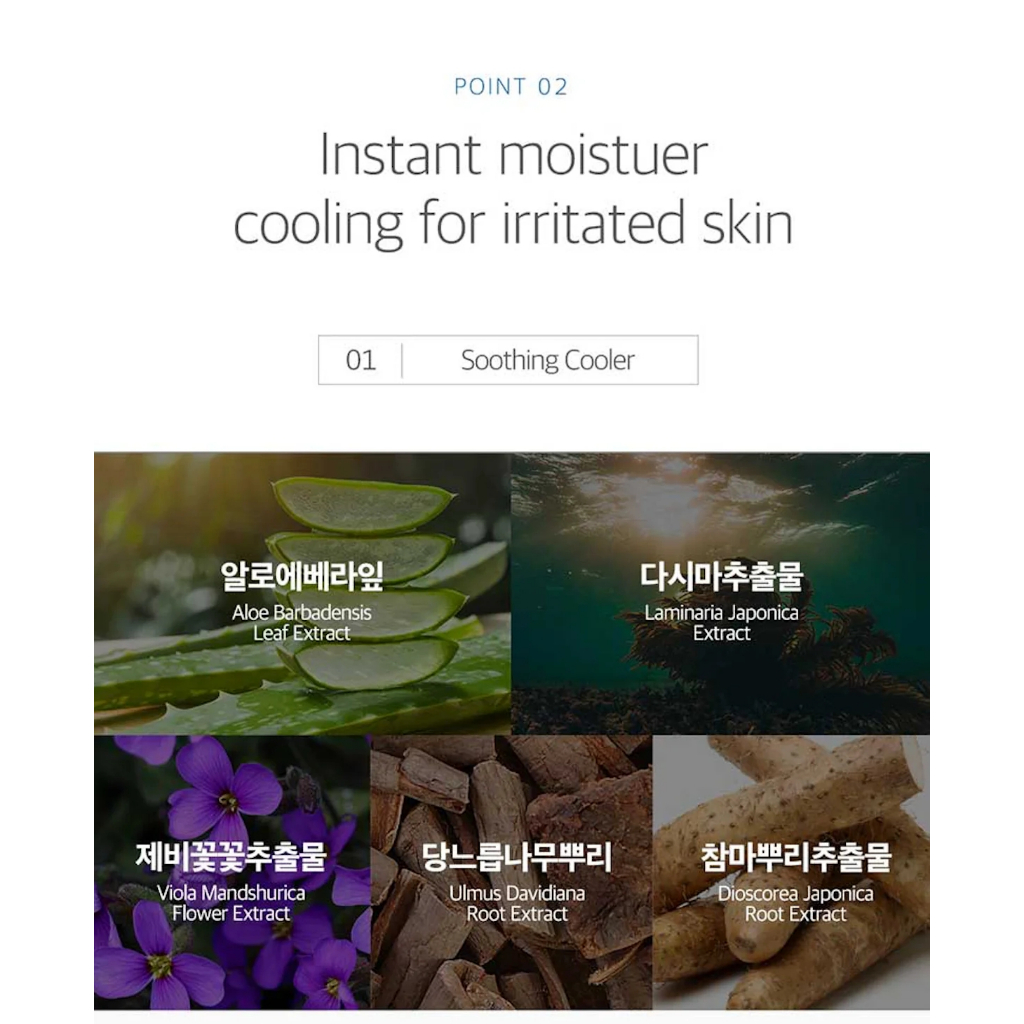Open the elm bark pieces image

tap(511, 872)
